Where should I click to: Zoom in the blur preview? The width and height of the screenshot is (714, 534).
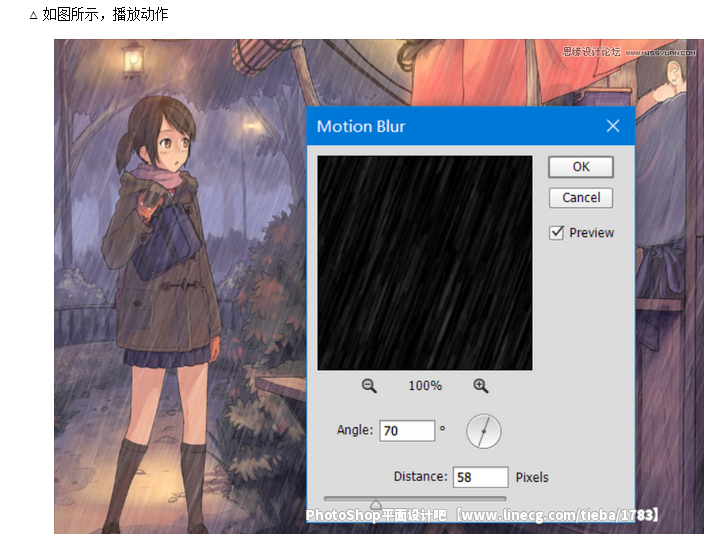tap(480, 386)
